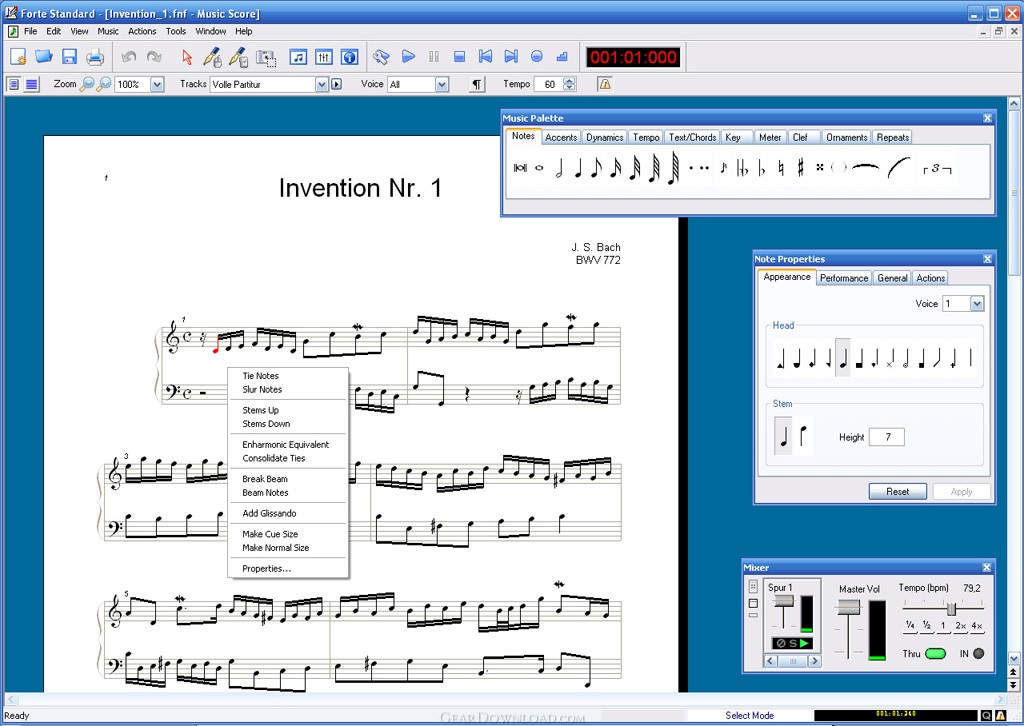Click the Apply button in Note Properties
This screenshot has width=1024, height=726.
[961, 492]
